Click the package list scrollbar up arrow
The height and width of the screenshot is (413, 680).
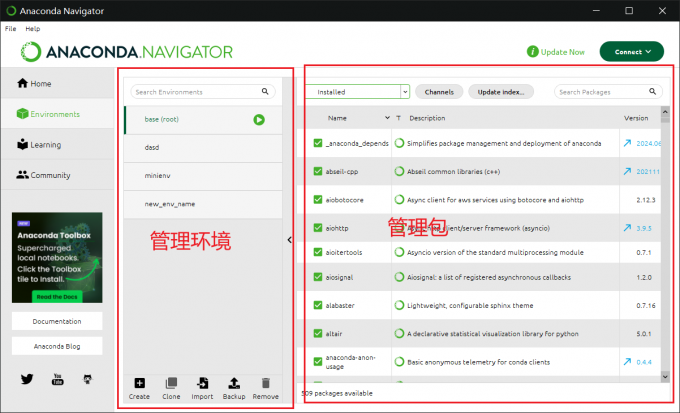coord(665,112)
